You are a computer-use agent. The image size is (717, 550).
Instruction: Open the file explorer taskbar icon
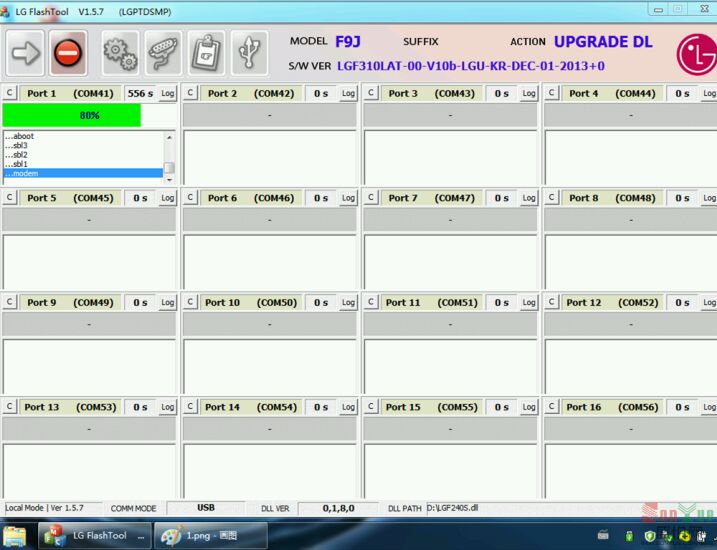pos(15,536)
